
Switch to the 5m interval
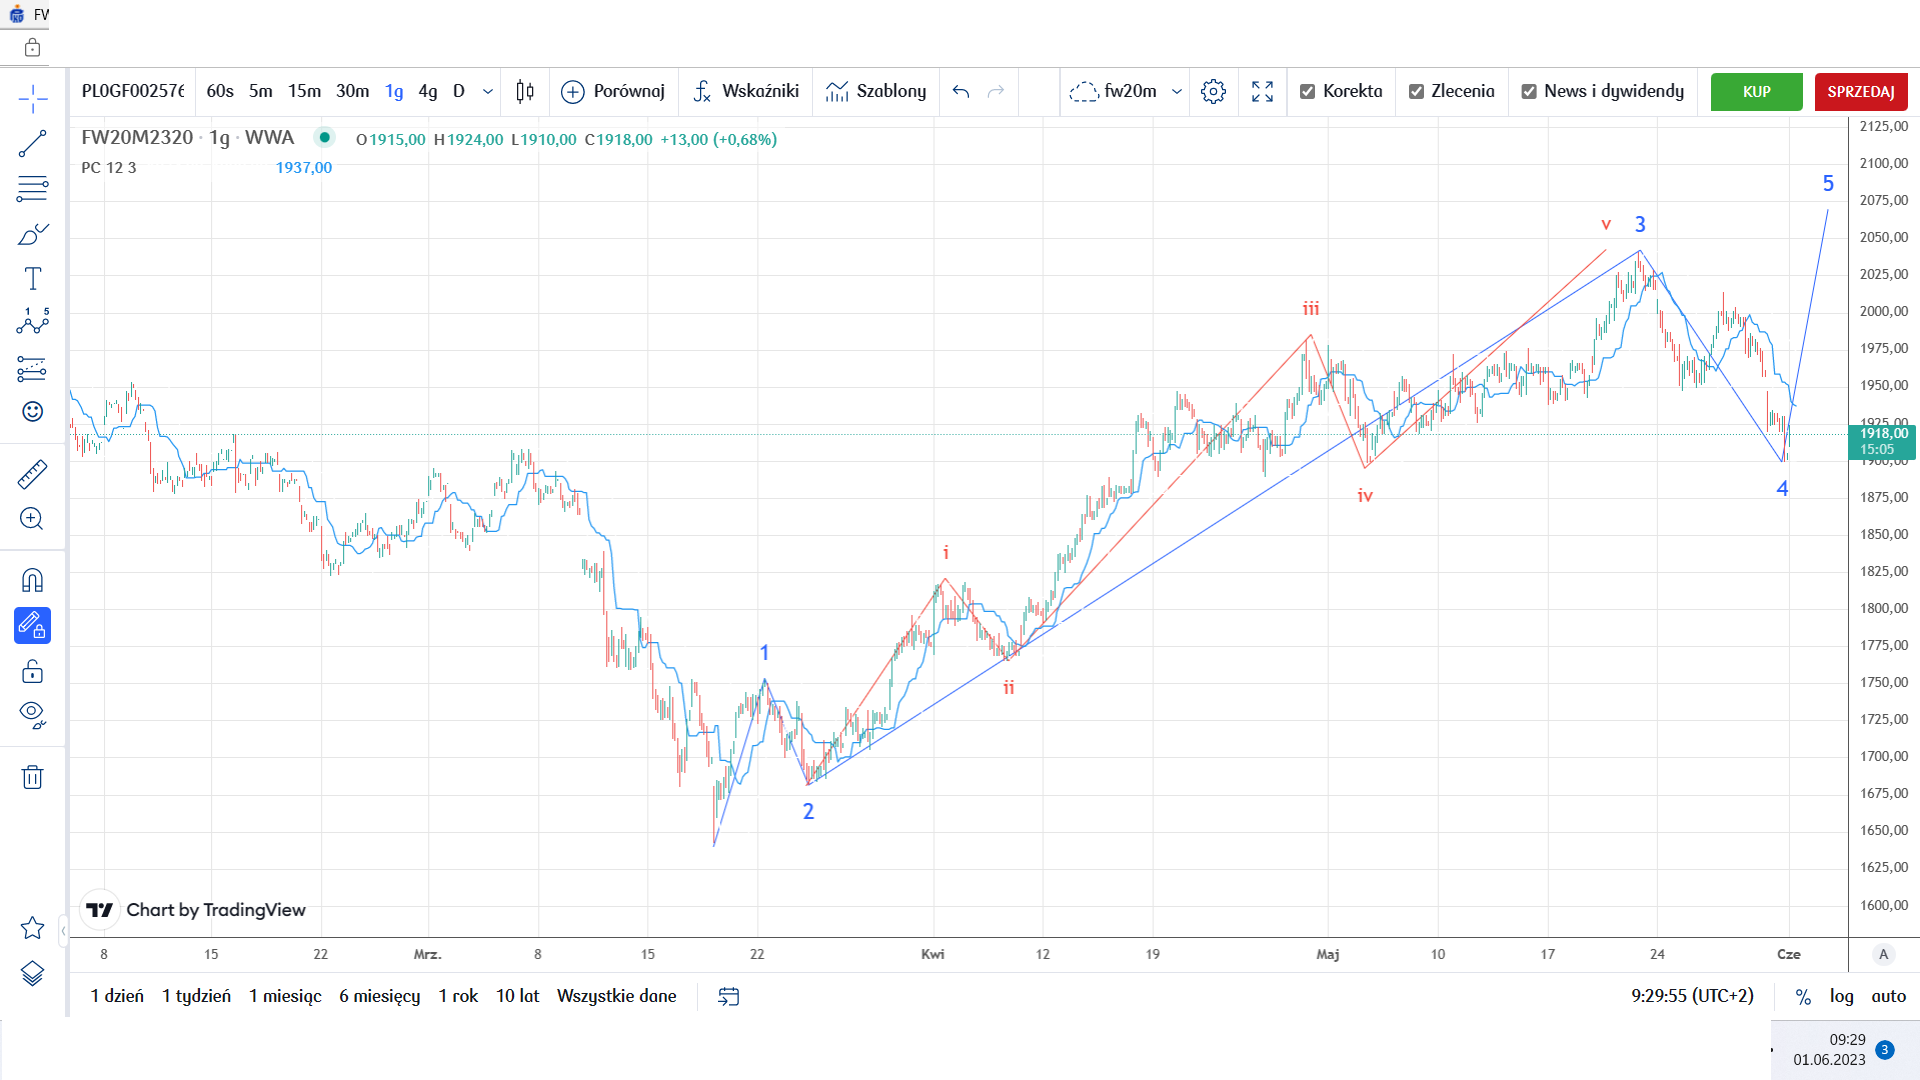261,91
